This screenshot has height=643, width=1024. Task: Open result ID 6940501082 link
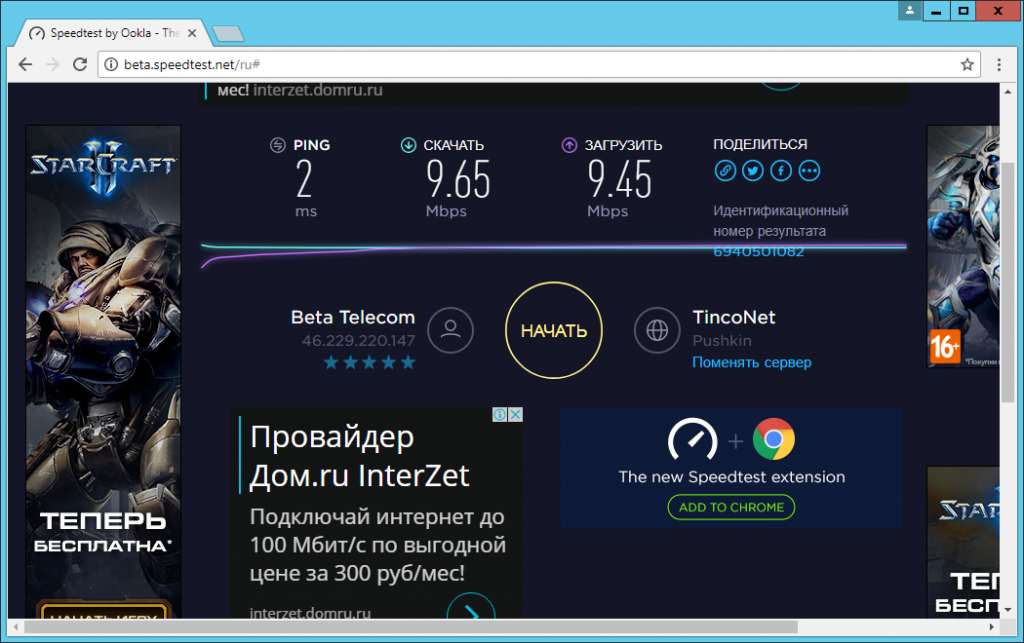(758, 251)
